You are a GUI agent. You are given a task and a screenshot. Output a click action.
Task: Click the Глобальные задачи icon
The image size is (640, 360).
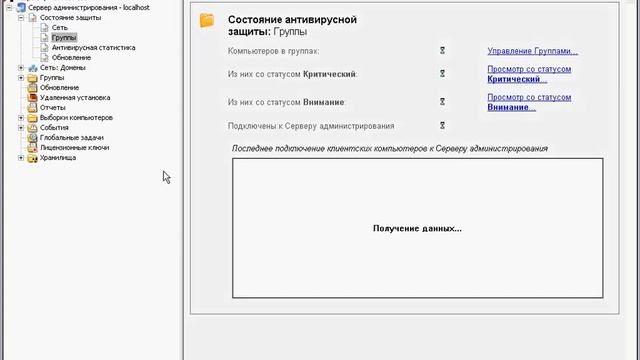pyautogui.click(x=33, y=138)
